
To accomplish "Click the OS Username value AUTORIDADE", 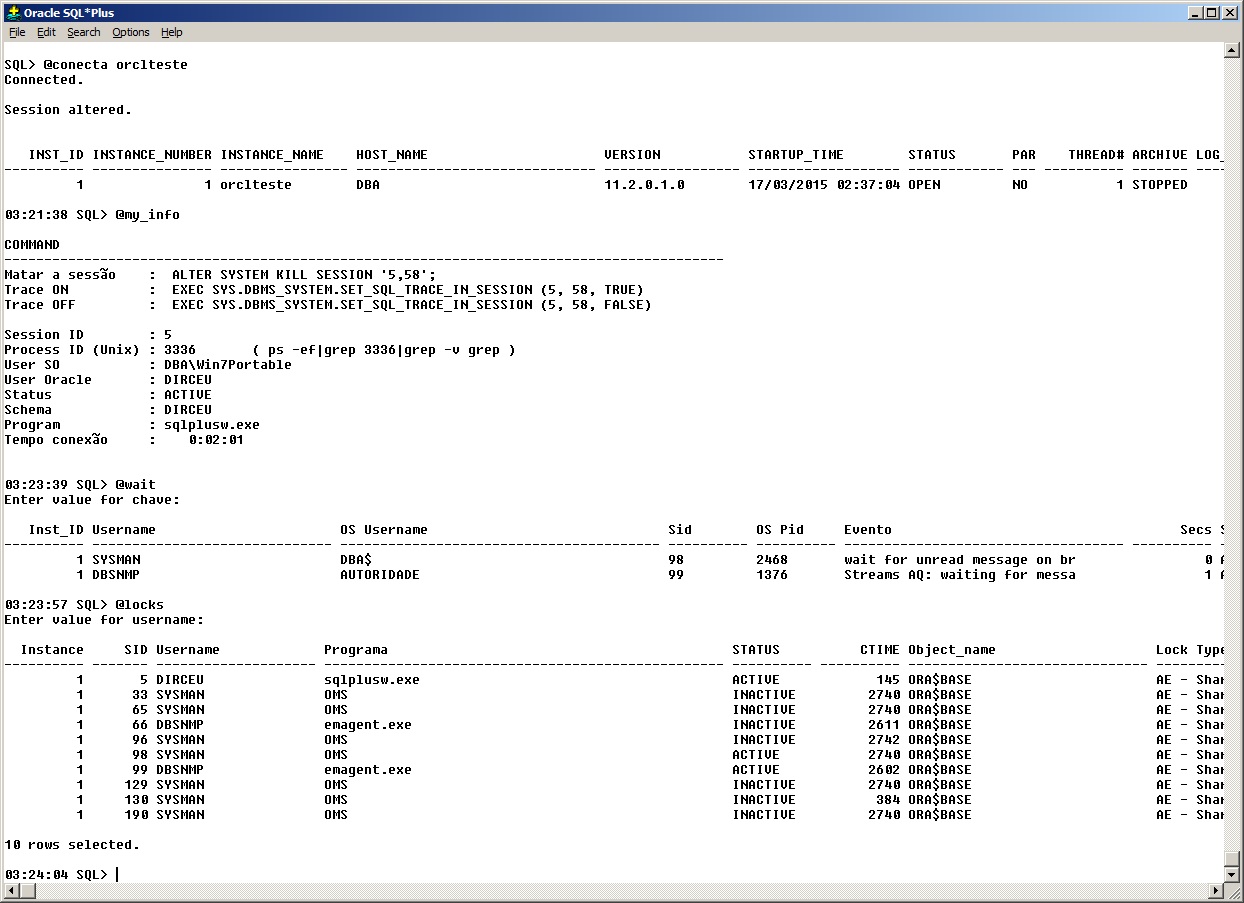I will click(x=380, y=575).
